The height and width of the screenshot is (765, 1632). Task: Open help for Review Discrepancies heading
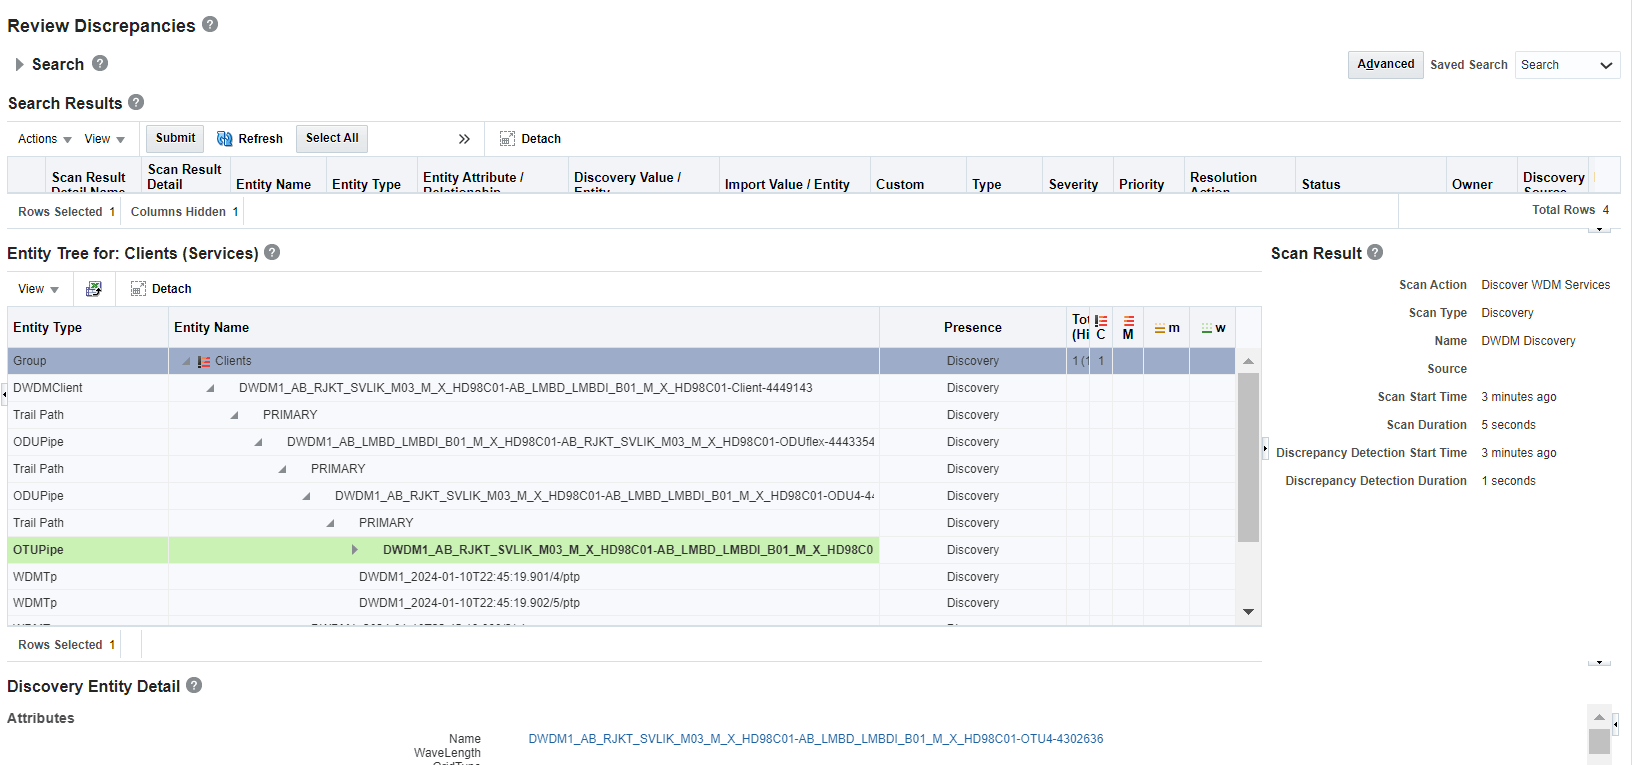[210, 24]
